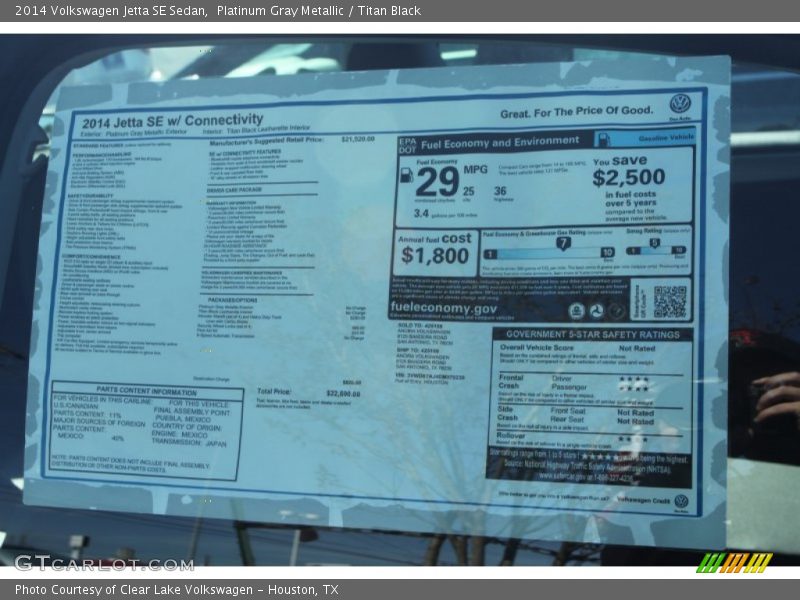Click the '$21,520.00' MSRP value

[x=358, y=139]
